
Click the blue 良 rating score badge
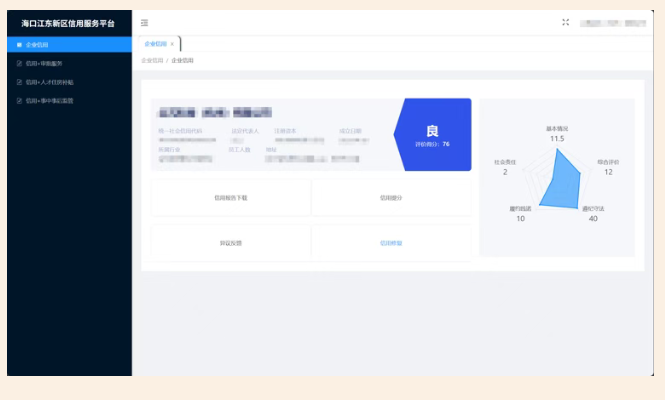tap(432, 135)
